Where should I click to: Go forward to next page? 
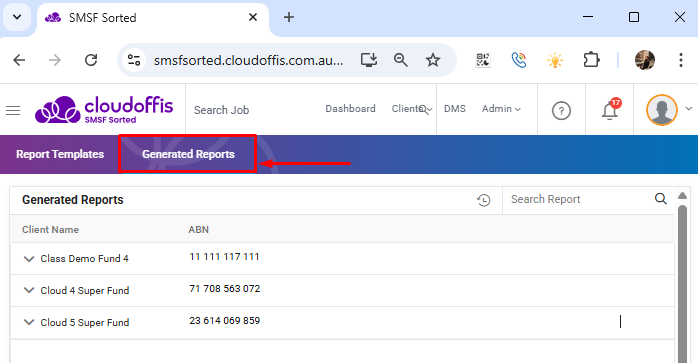point(55,60)
